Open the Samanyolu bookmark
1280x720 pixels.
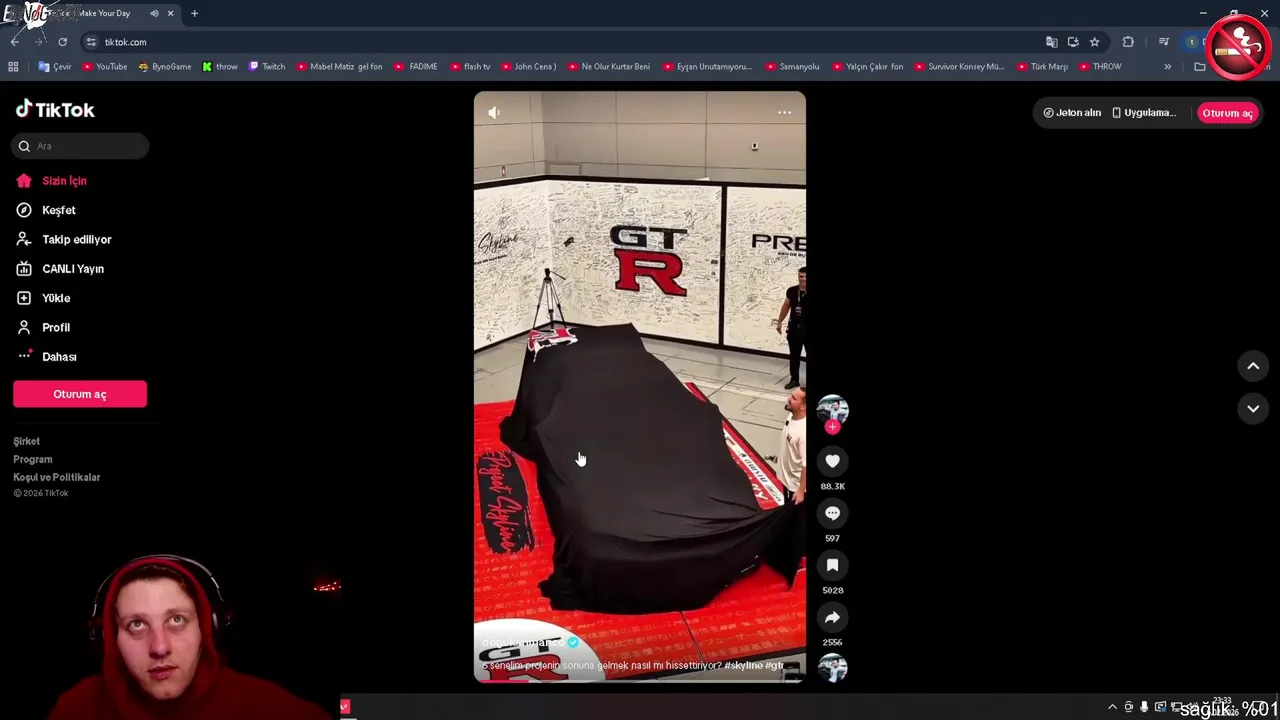coord(792,67)
